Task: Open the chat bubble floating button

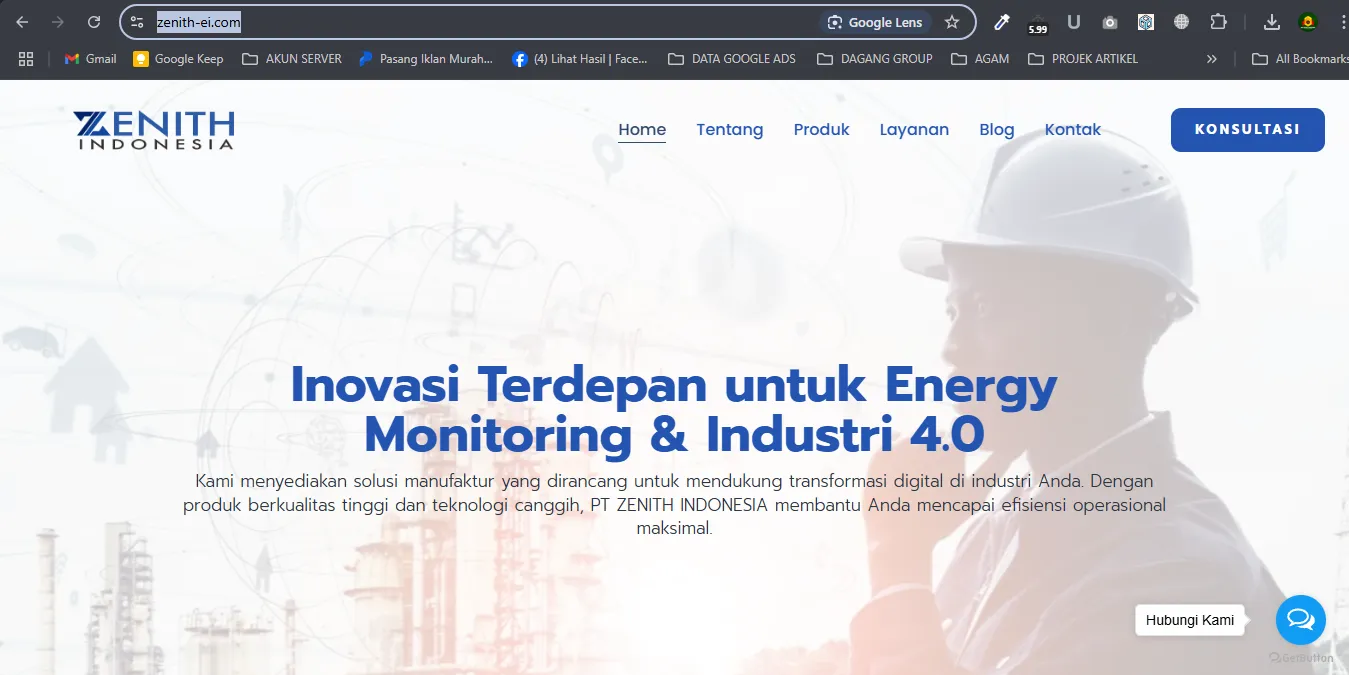Action: pos(1300,620)
